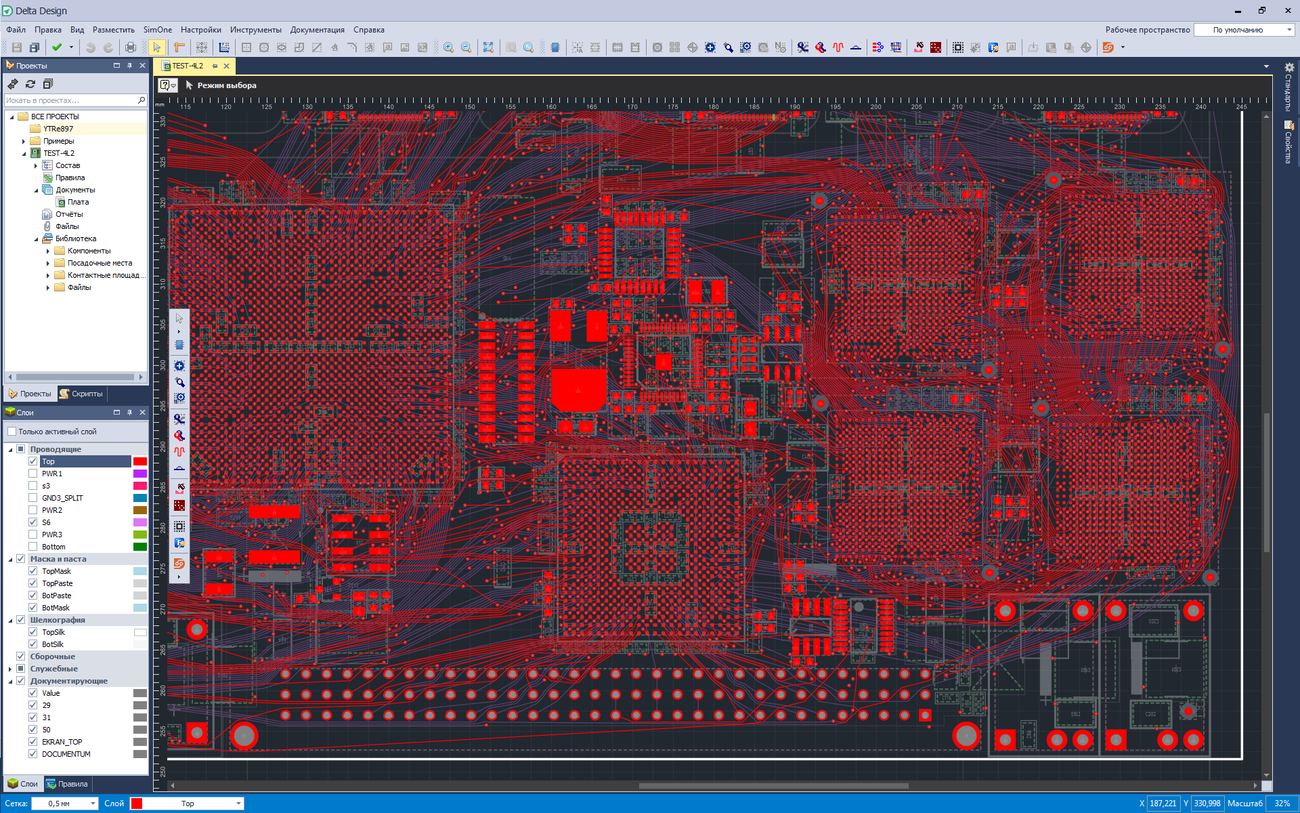
Task: Enable the Bottom layer checkbox
Action: point(33,547)
